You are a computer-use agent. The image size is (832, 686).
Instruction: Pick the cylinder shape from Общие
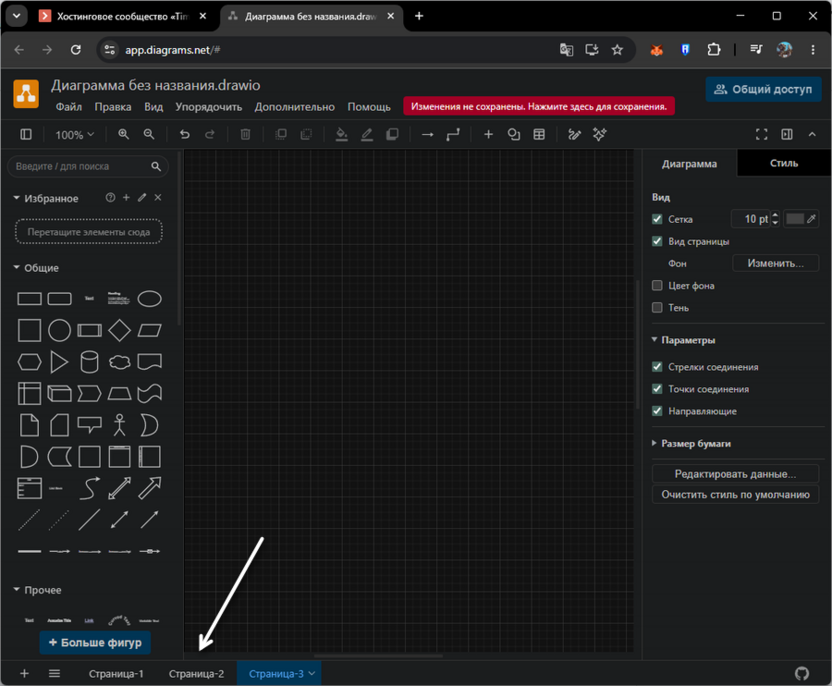click(89, 362)
